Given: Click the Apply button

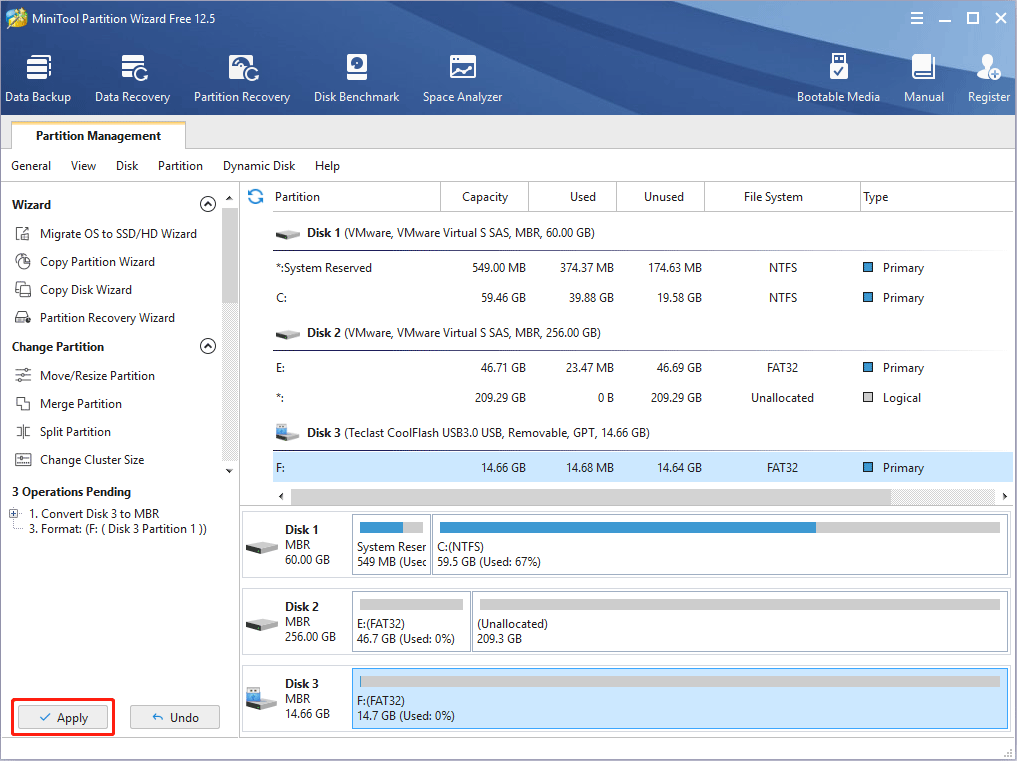Looking at the screenshot, I should pos(63,718).
